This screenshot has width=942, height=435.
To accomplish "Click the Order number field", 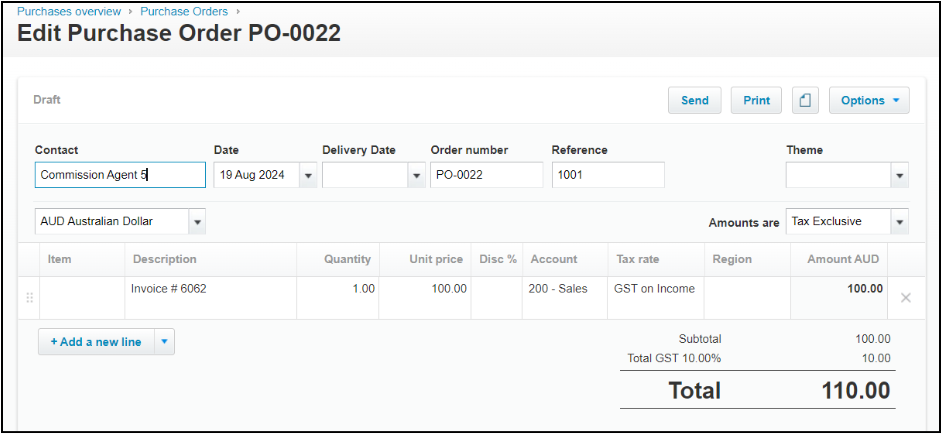I will coord(486,175).
